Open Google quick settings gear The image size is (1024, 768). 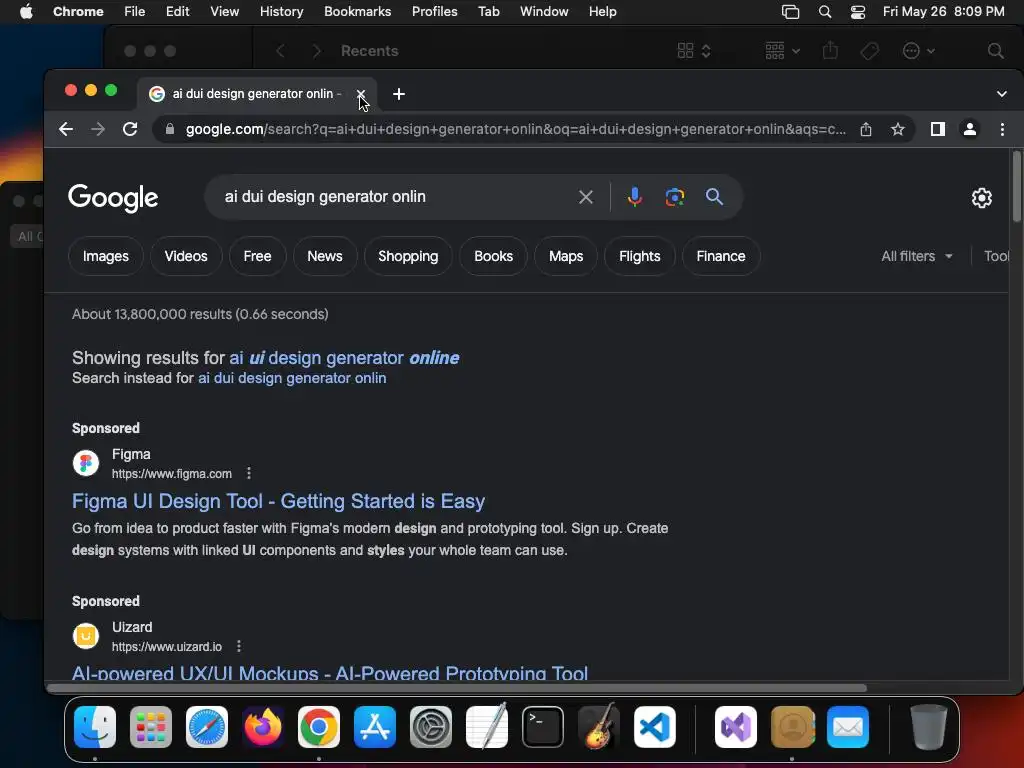coord(982,198)
